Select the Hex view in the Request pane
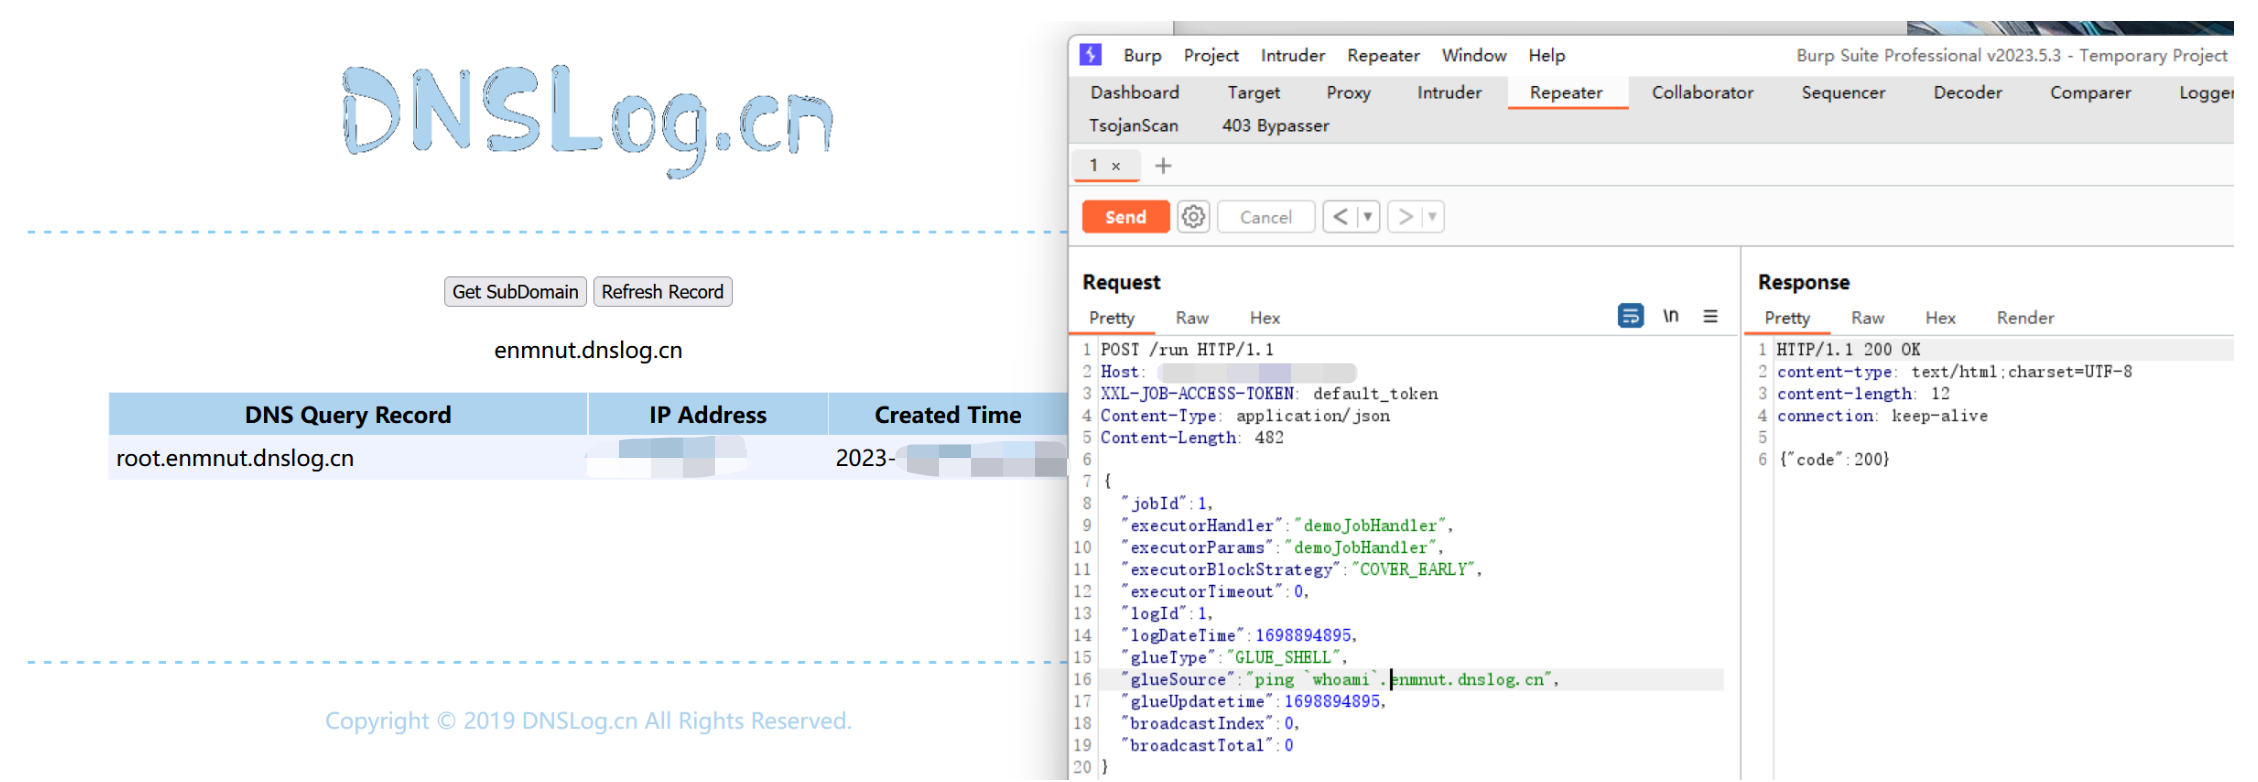 coord(1264,318)
